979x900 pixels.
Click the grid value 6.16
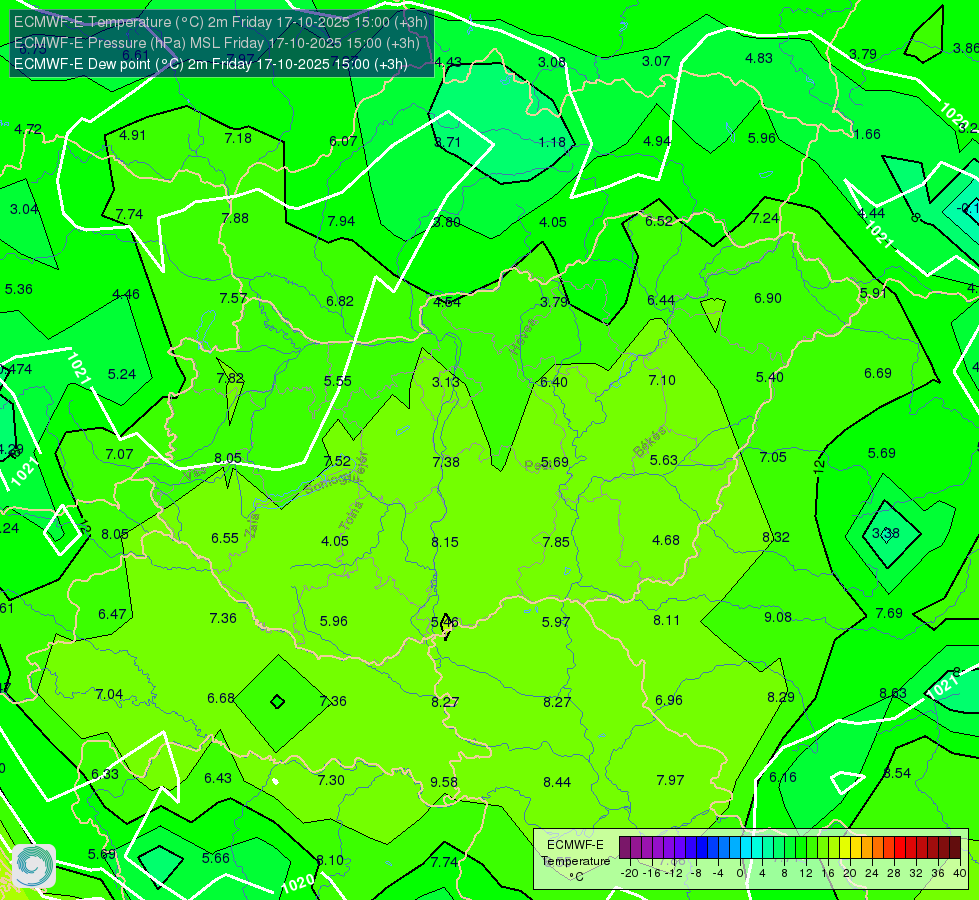point(783,777)
